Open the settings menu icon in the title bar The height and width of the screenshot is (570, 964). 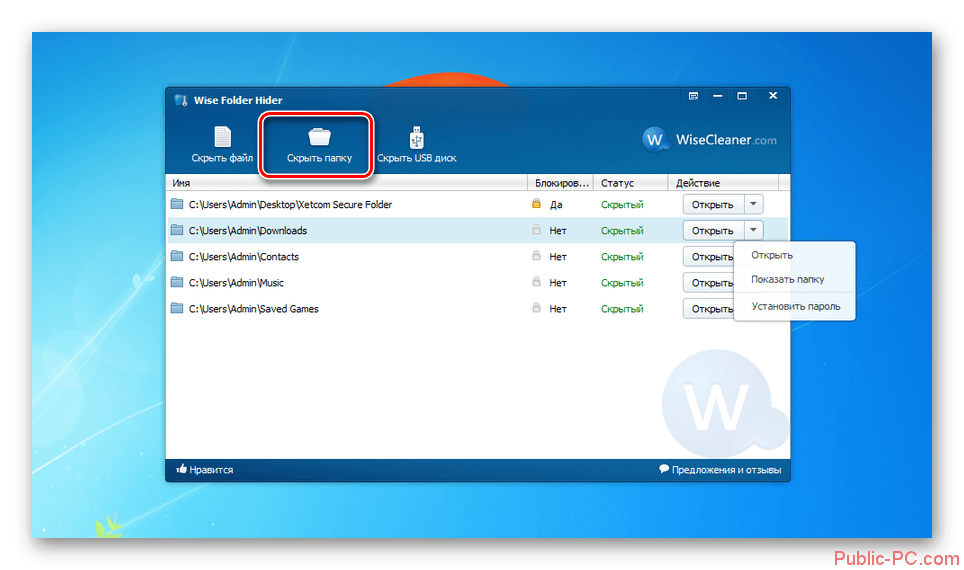(x=693, y=96)
